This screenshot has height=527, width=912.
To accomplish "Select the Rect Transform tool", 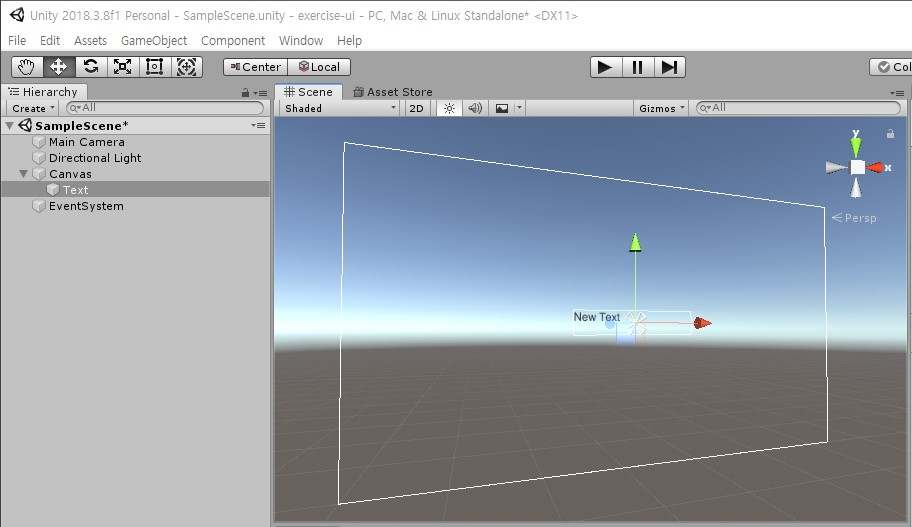I will (154, 67).
